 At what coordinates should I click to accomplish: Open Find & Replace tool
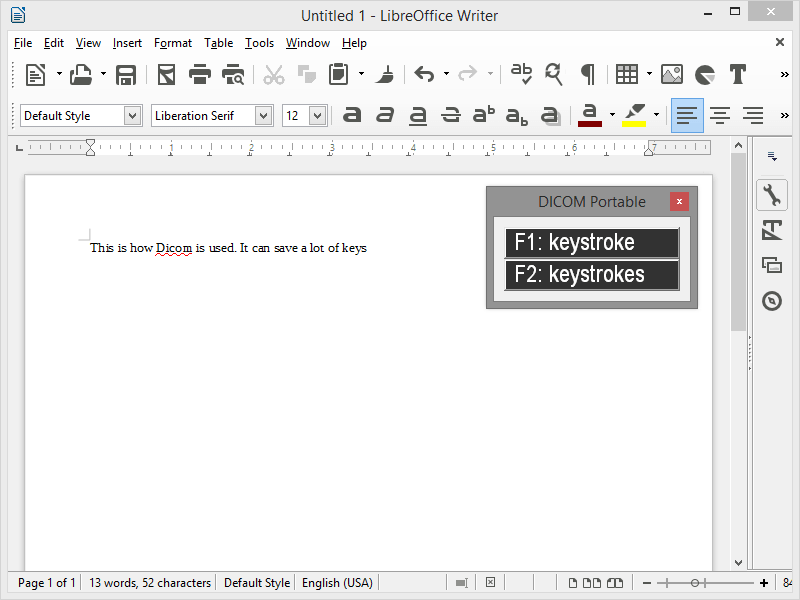[554, 75]
